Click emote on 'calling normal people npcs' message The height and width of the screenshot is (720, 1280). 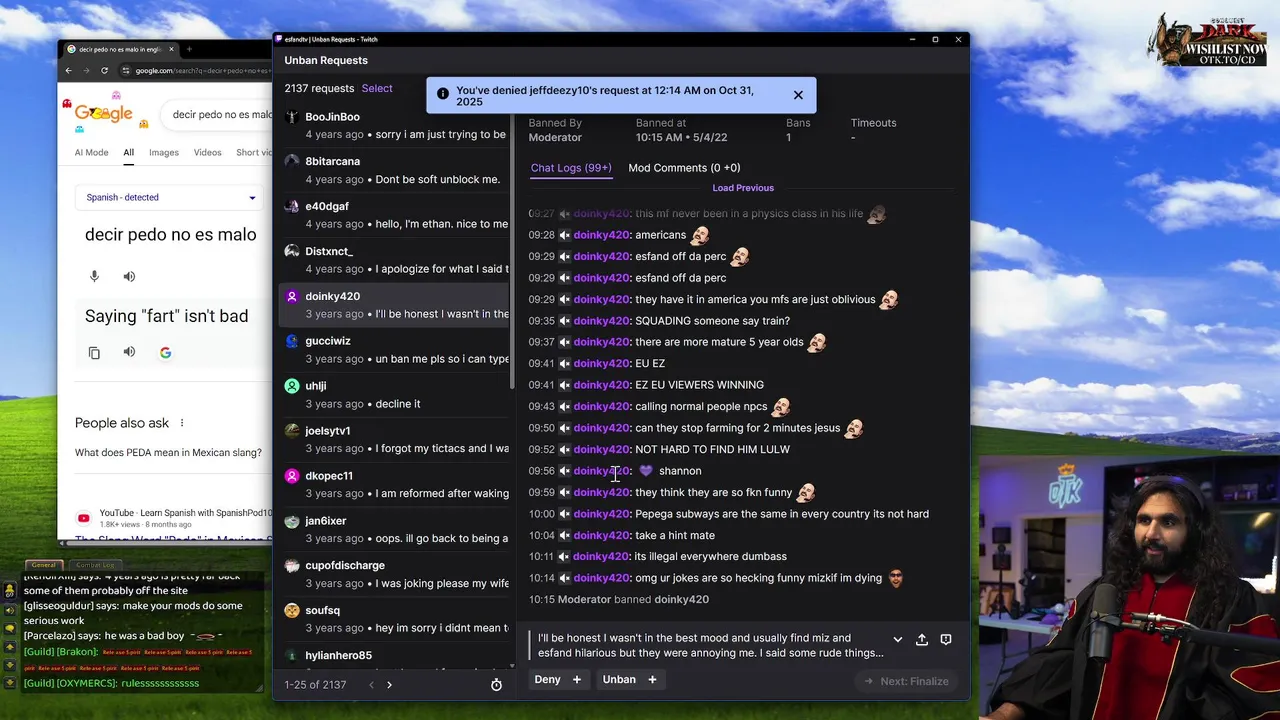coord(781,407)
